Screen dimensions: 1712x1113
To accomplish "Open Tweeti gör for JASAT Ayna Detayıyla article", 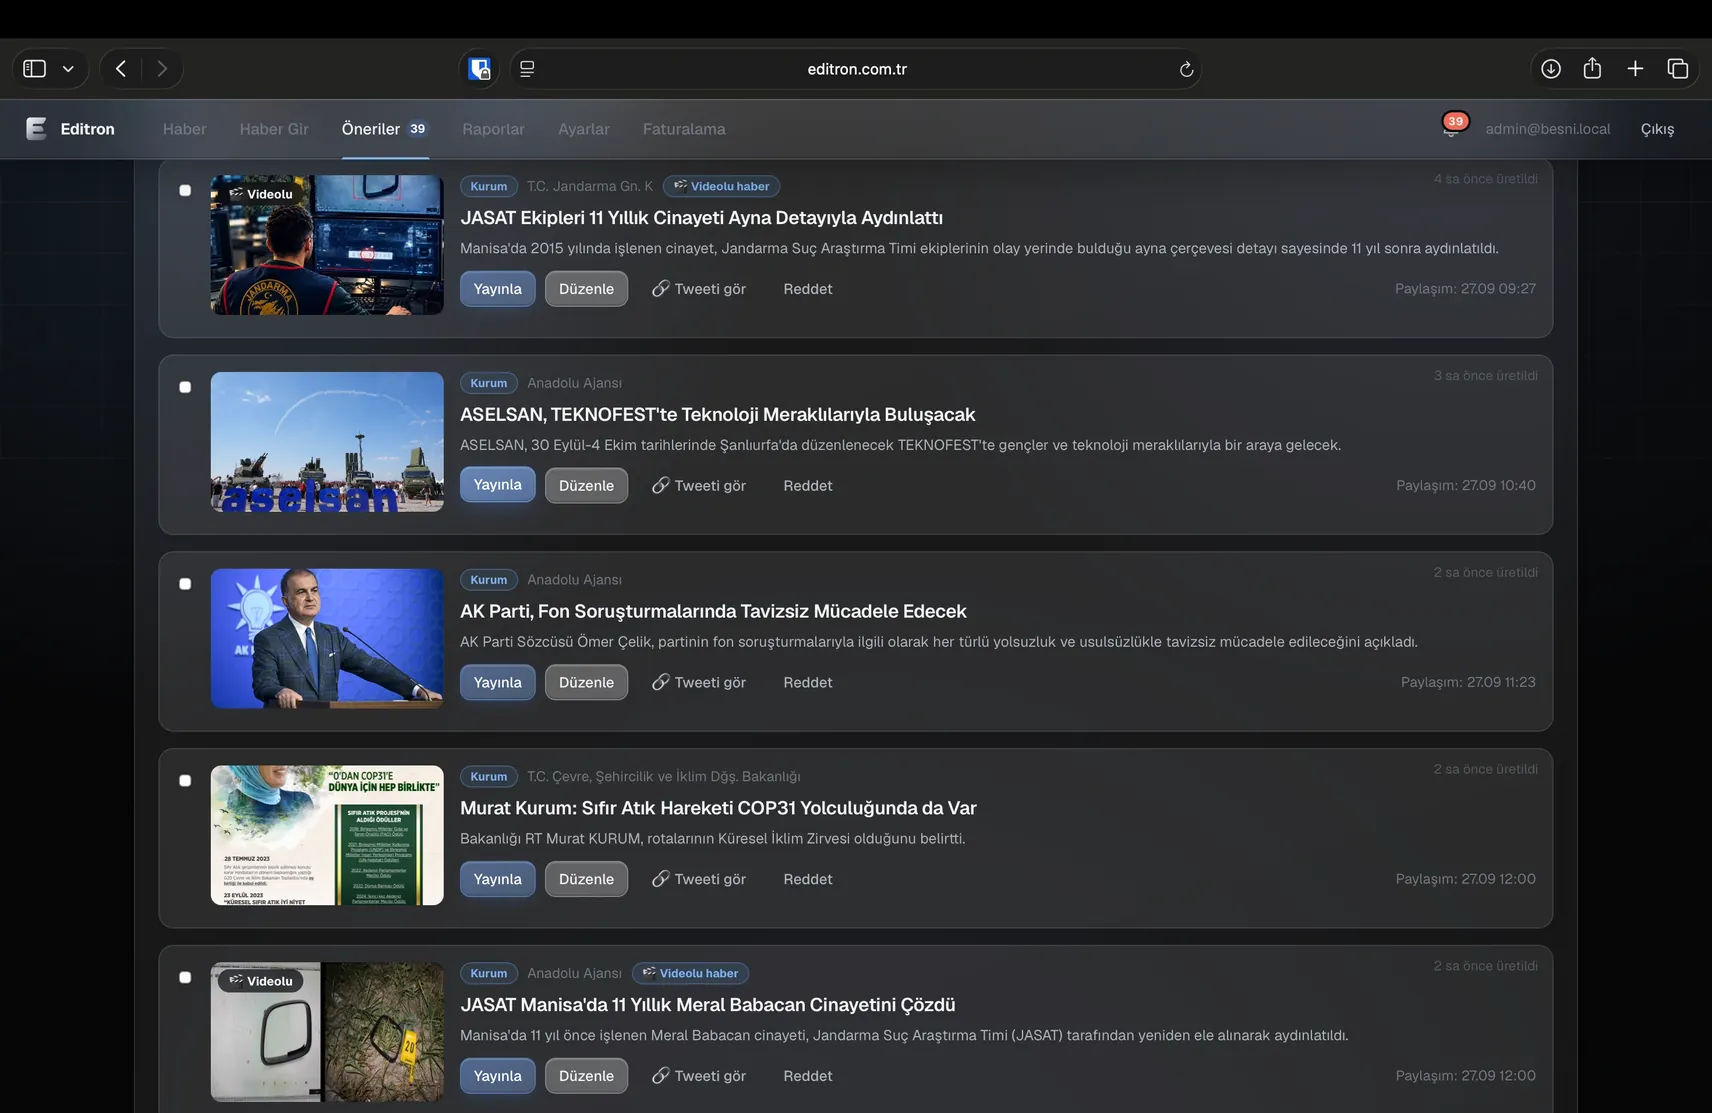I will (x=699, y=289).
